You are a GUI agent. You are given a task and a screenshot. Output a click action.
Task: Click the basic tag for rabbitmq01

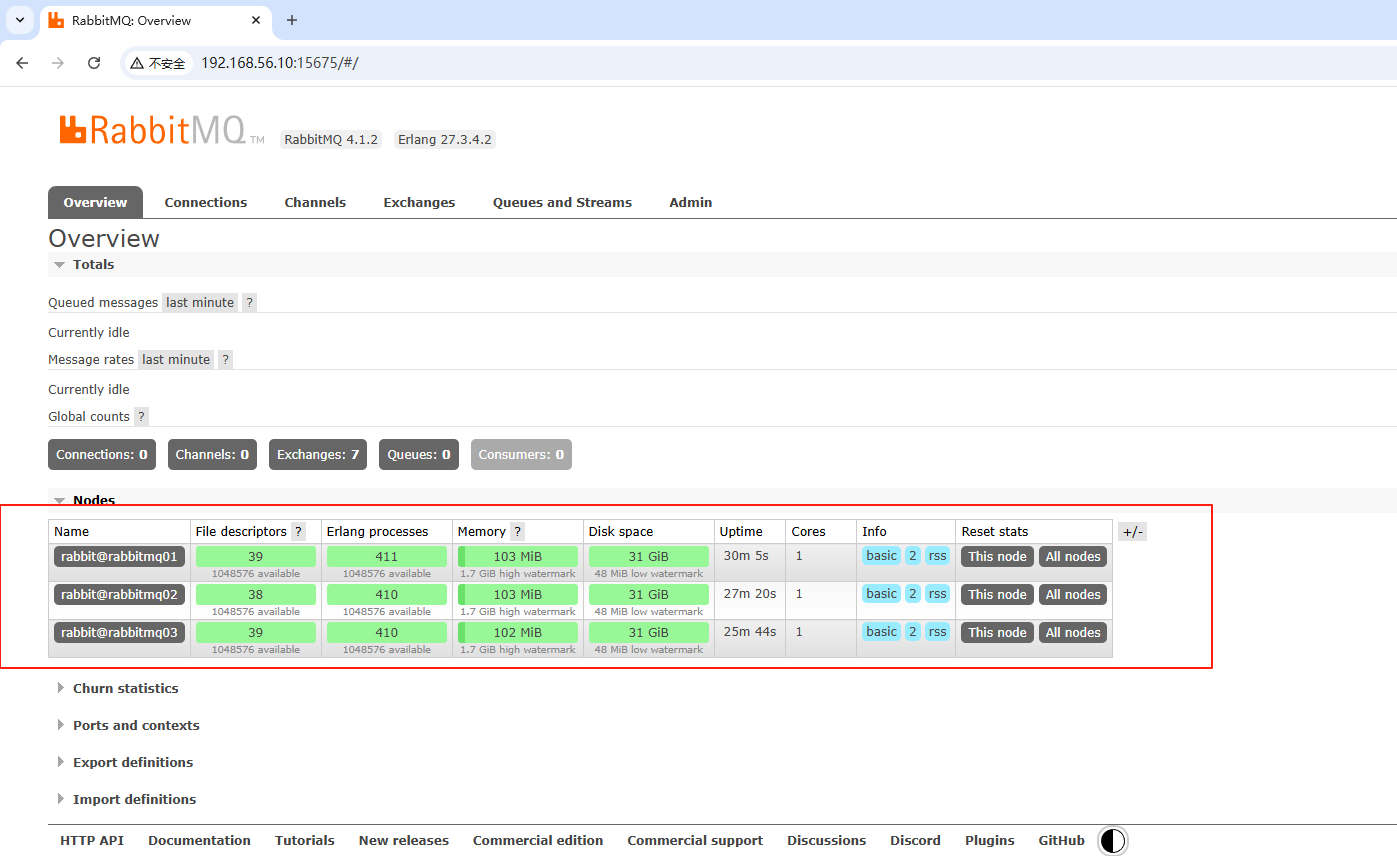coord(881,556)
